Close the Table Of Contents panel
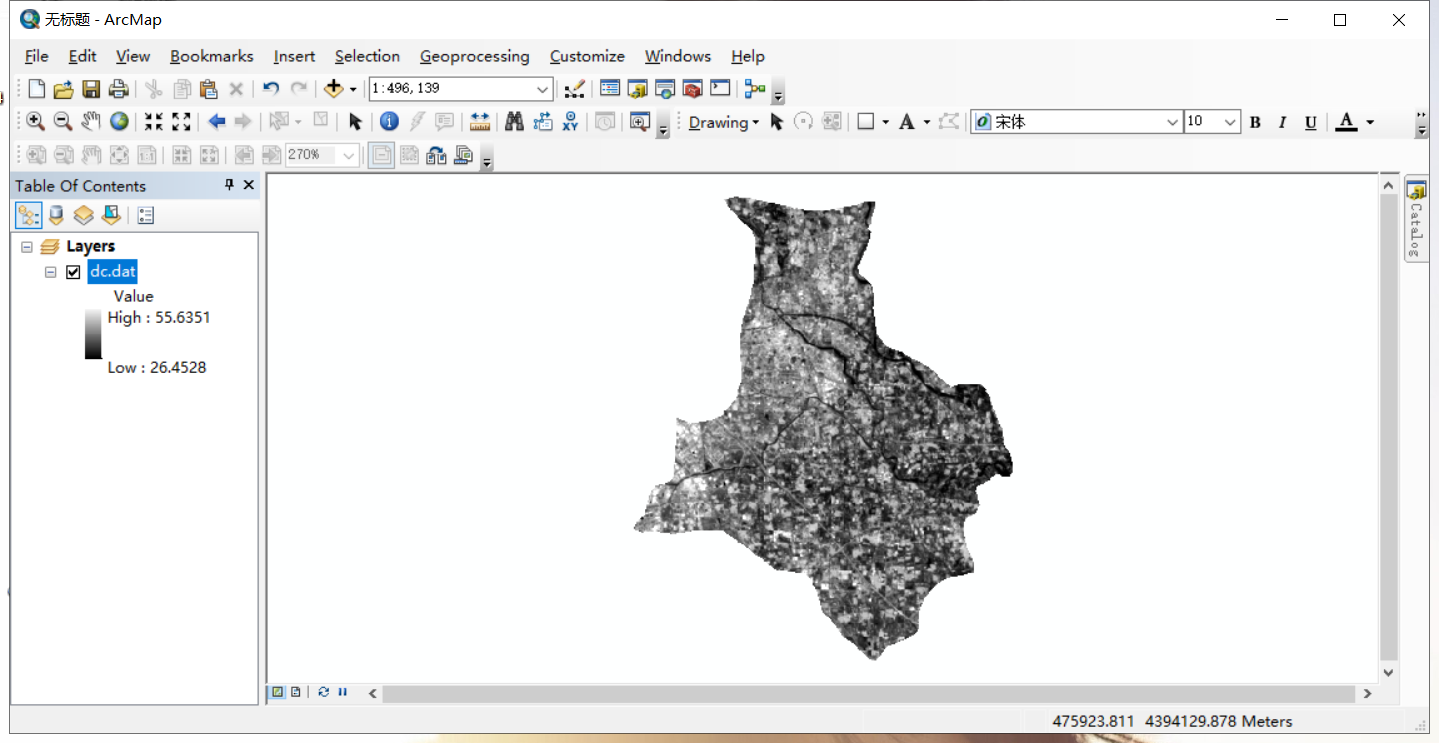The width and height of the screenshot is (1439, 743). tap(249, 185)
